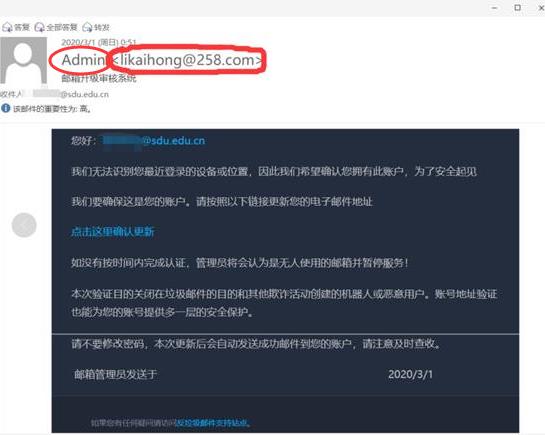This screenshot has height=435, width=545.
Task: Click the round gray arrow button left of message
Action: 24,225
